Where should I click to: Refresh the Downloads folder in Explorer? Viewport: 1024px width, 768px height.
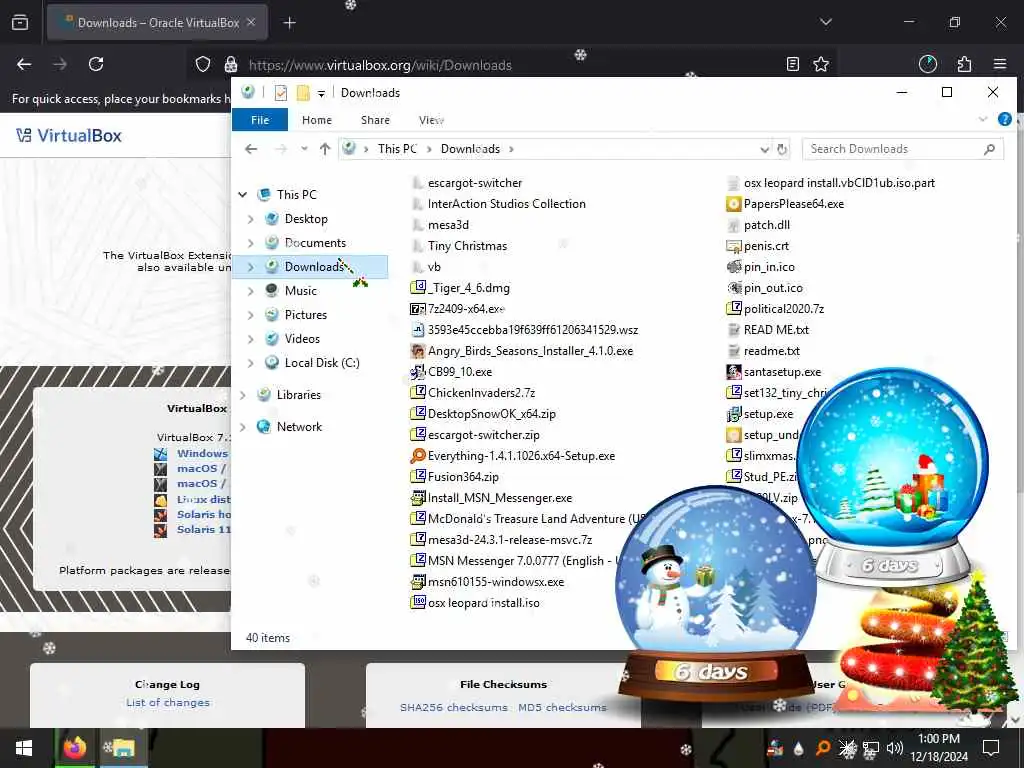[782, 149]
